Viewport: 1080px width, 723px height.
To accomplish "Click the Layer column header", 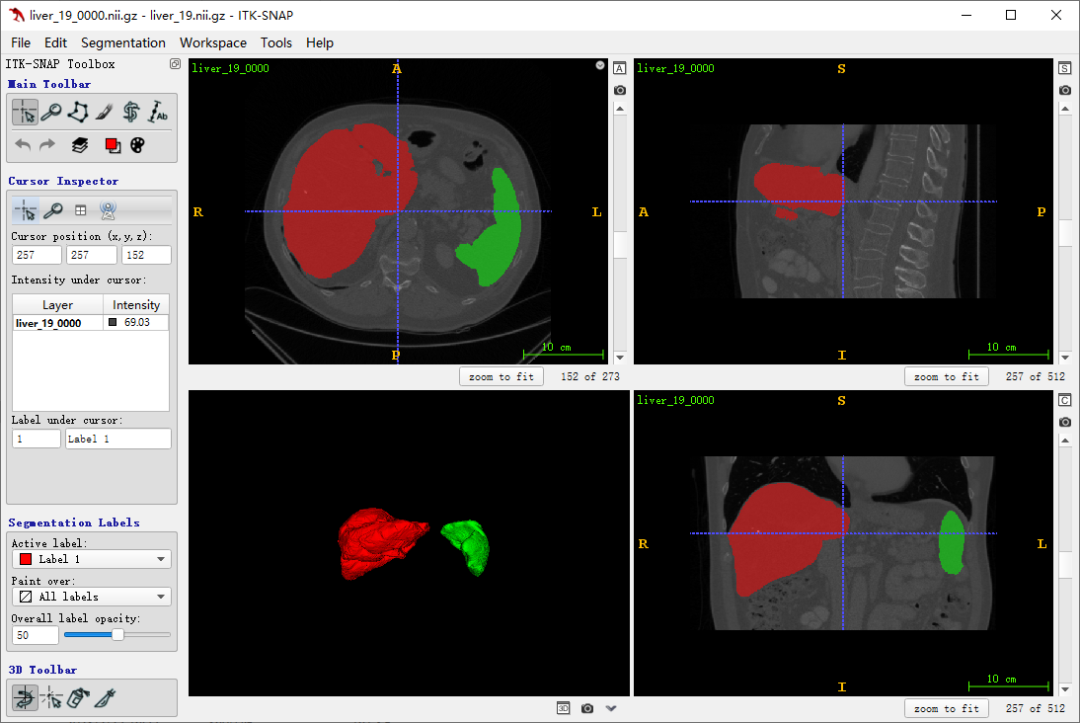I will (58, 304).
